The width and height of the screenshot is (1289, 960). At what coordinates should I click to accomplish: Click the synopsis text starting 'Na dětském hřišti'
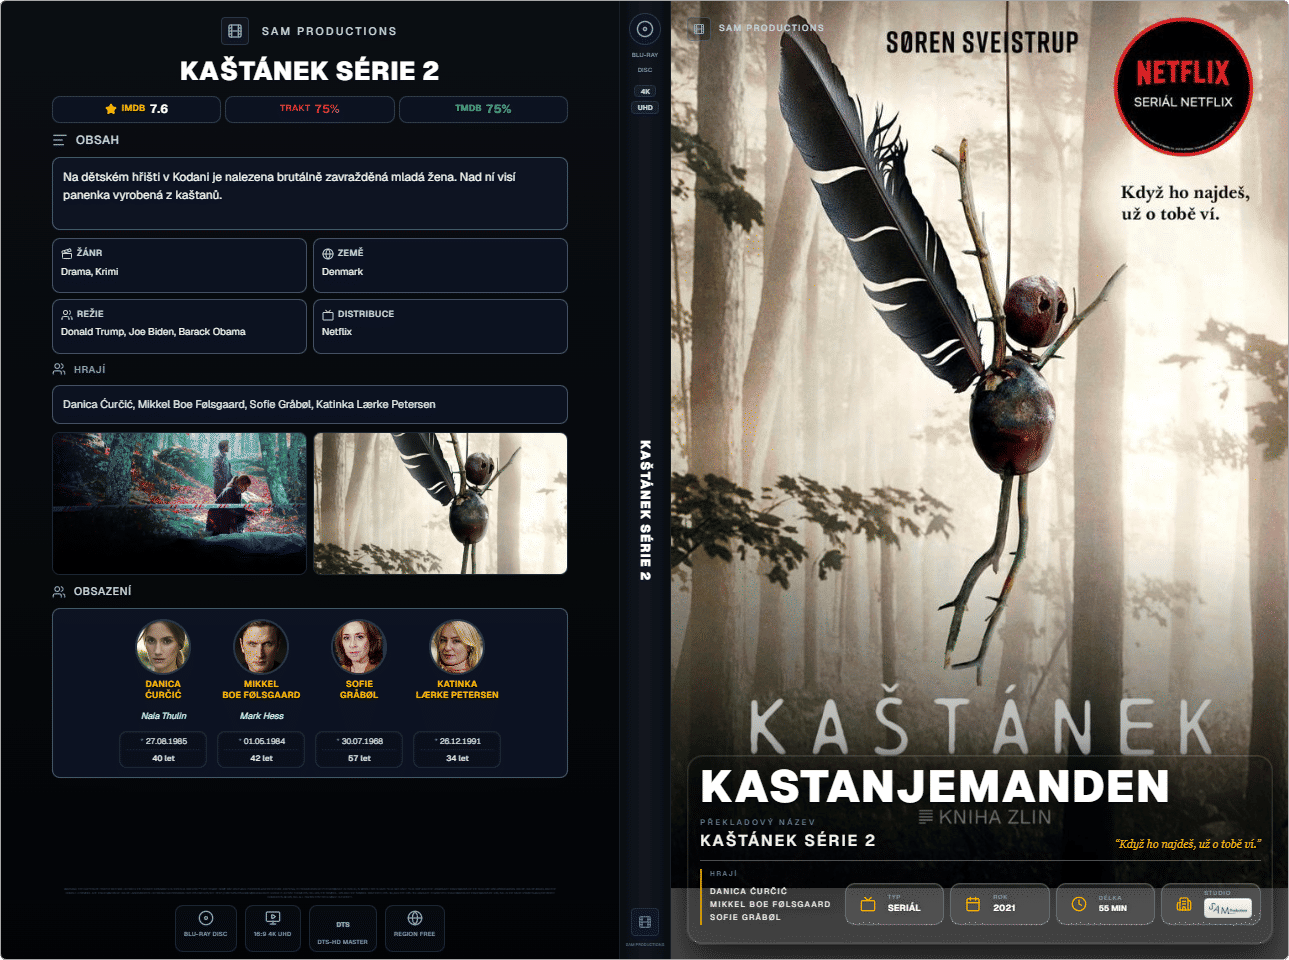click(289, 186)
